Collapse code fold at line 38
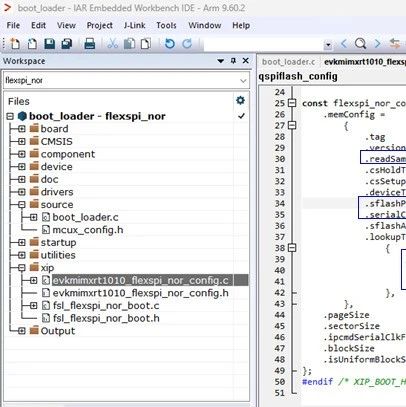 pos(292,248)
